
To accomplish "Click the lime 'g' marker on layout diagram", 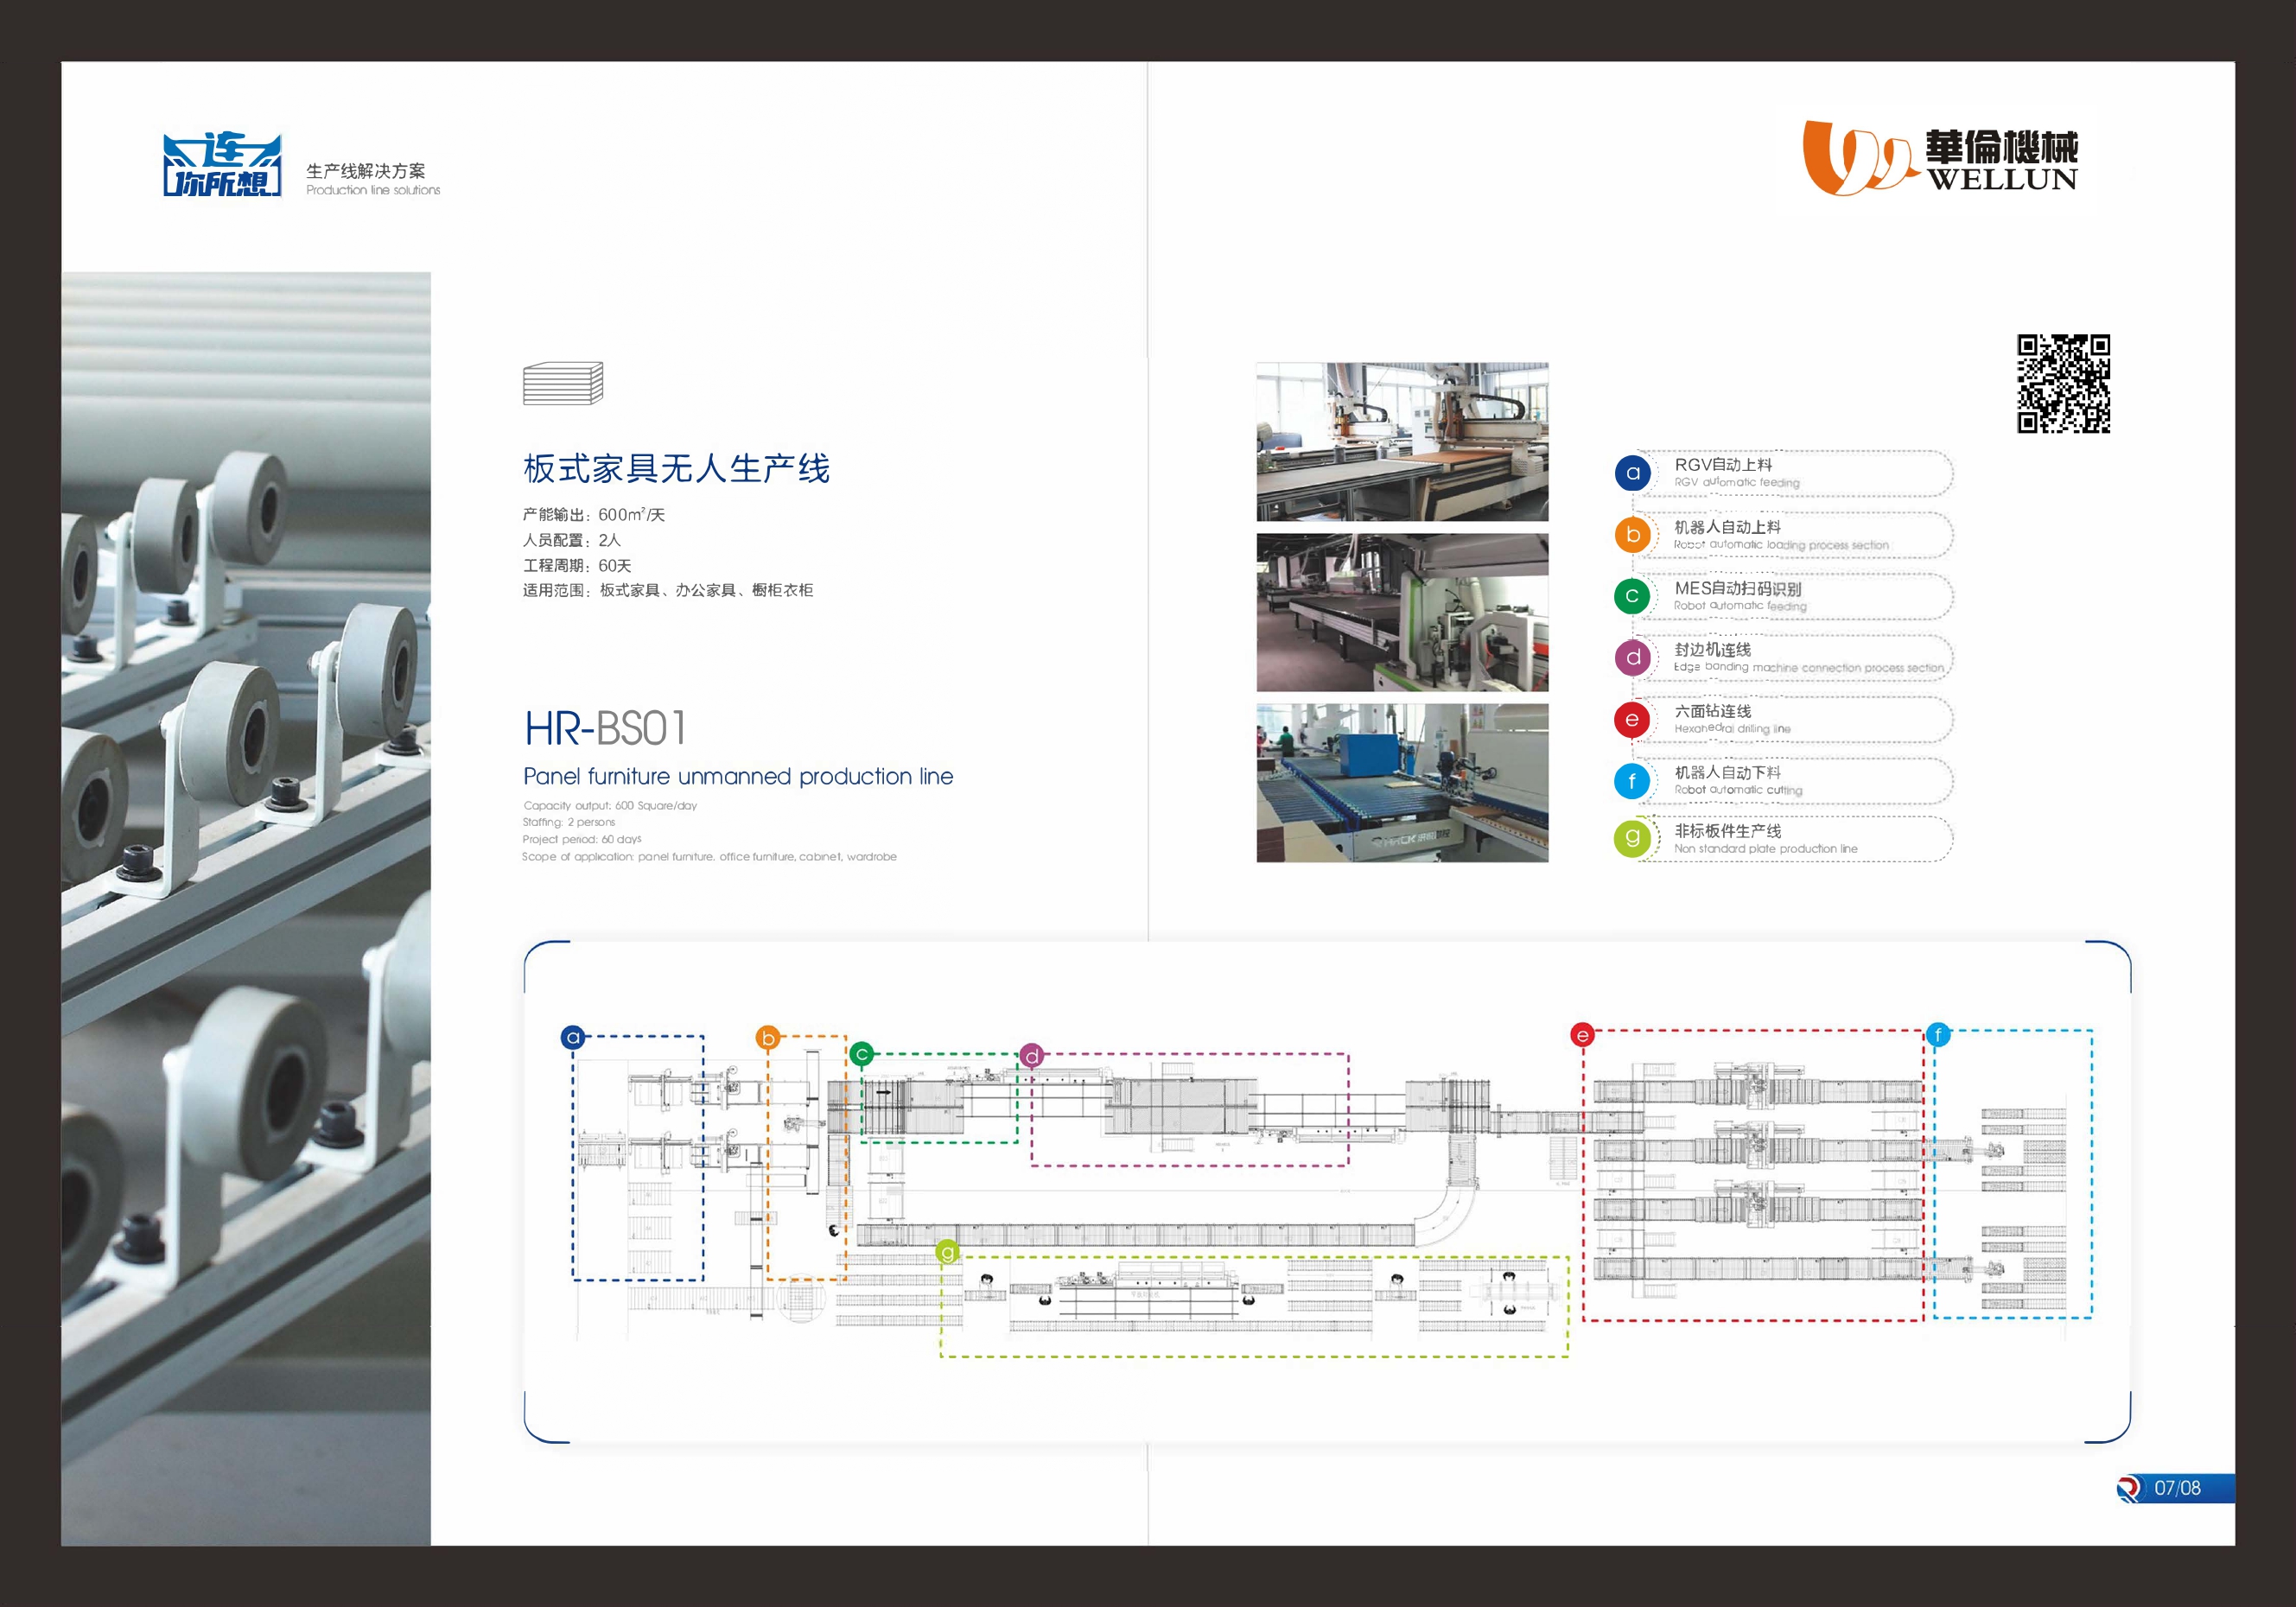I will coord(947,1251).
